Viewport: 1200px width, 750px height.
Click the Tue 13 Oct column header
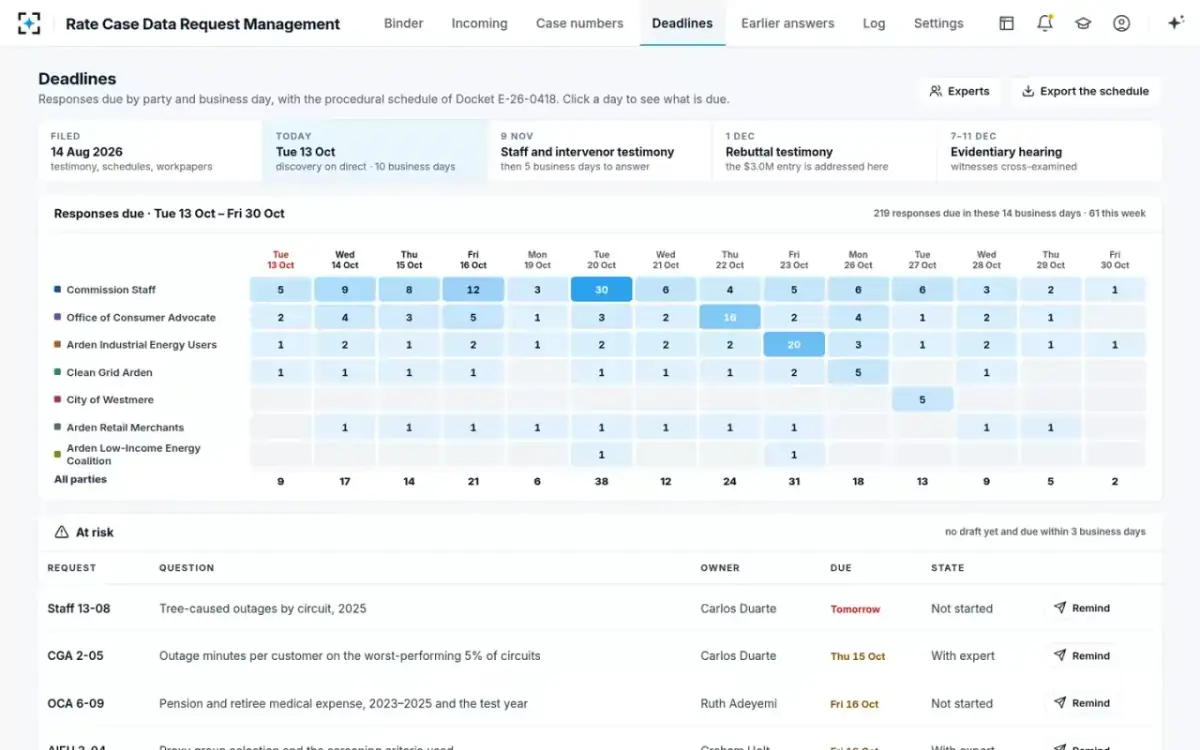click(x=280, y=260)
